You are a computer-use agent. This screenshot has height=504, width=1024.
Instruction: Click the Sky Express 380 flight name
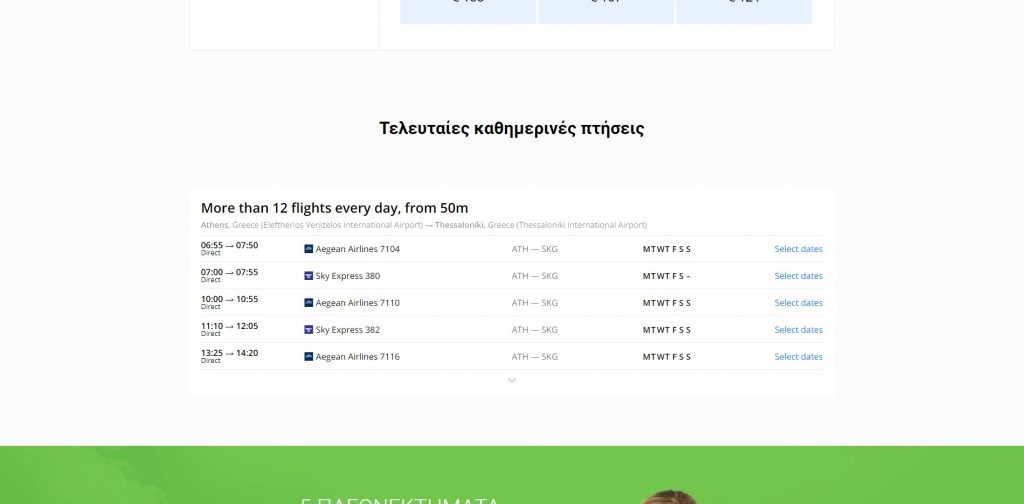point(347,276)
